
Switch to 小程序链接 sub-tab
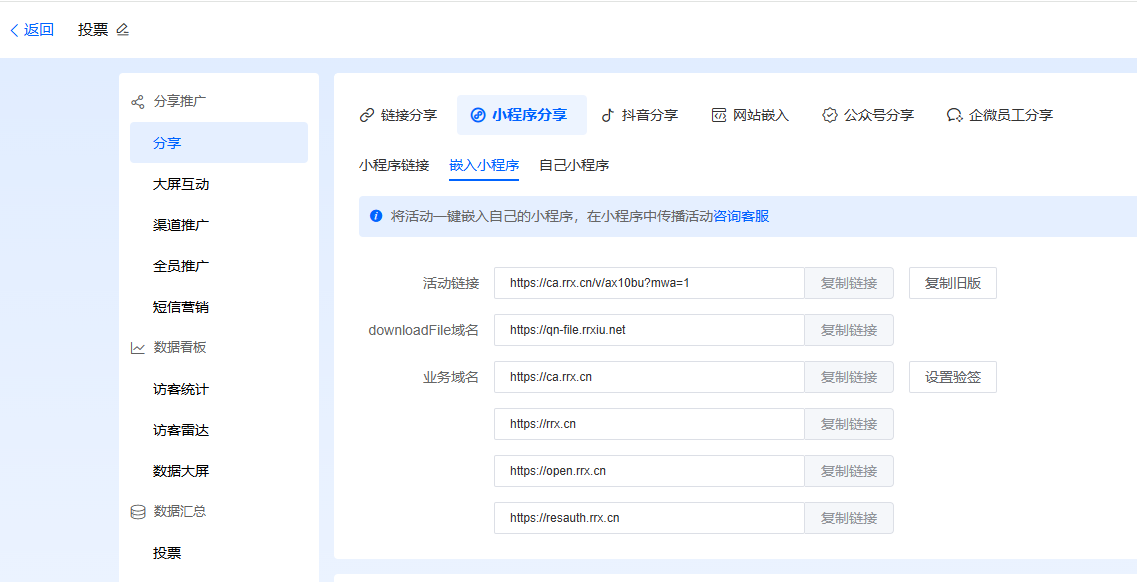click(x=394, y=165)
